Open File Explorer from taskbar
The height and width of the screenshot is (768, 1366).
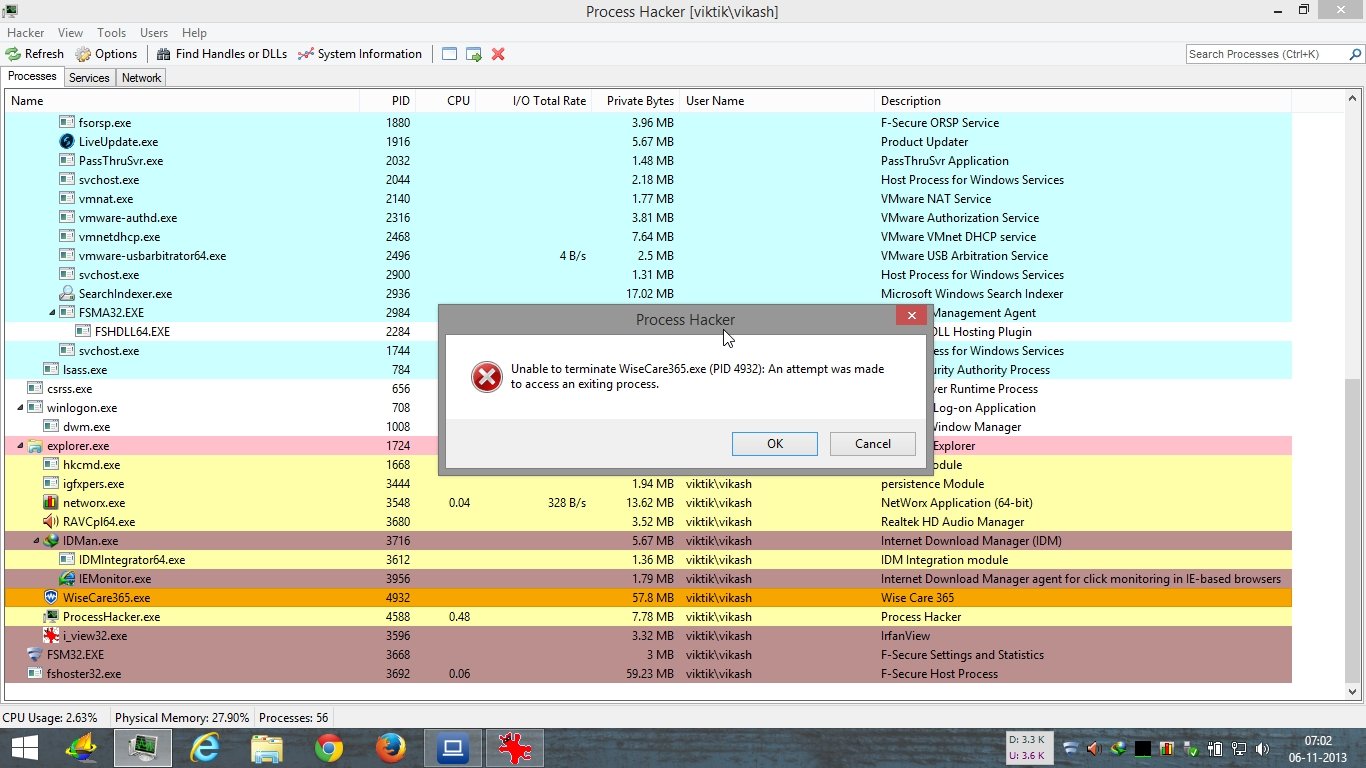pyautogui.click(x=267, y=748)
